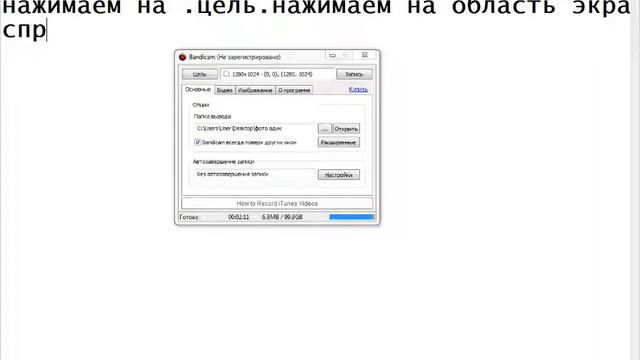This screenshot has width=640, height=360.
Task: Browse output folder with the ... button
Action: [324, 129]
